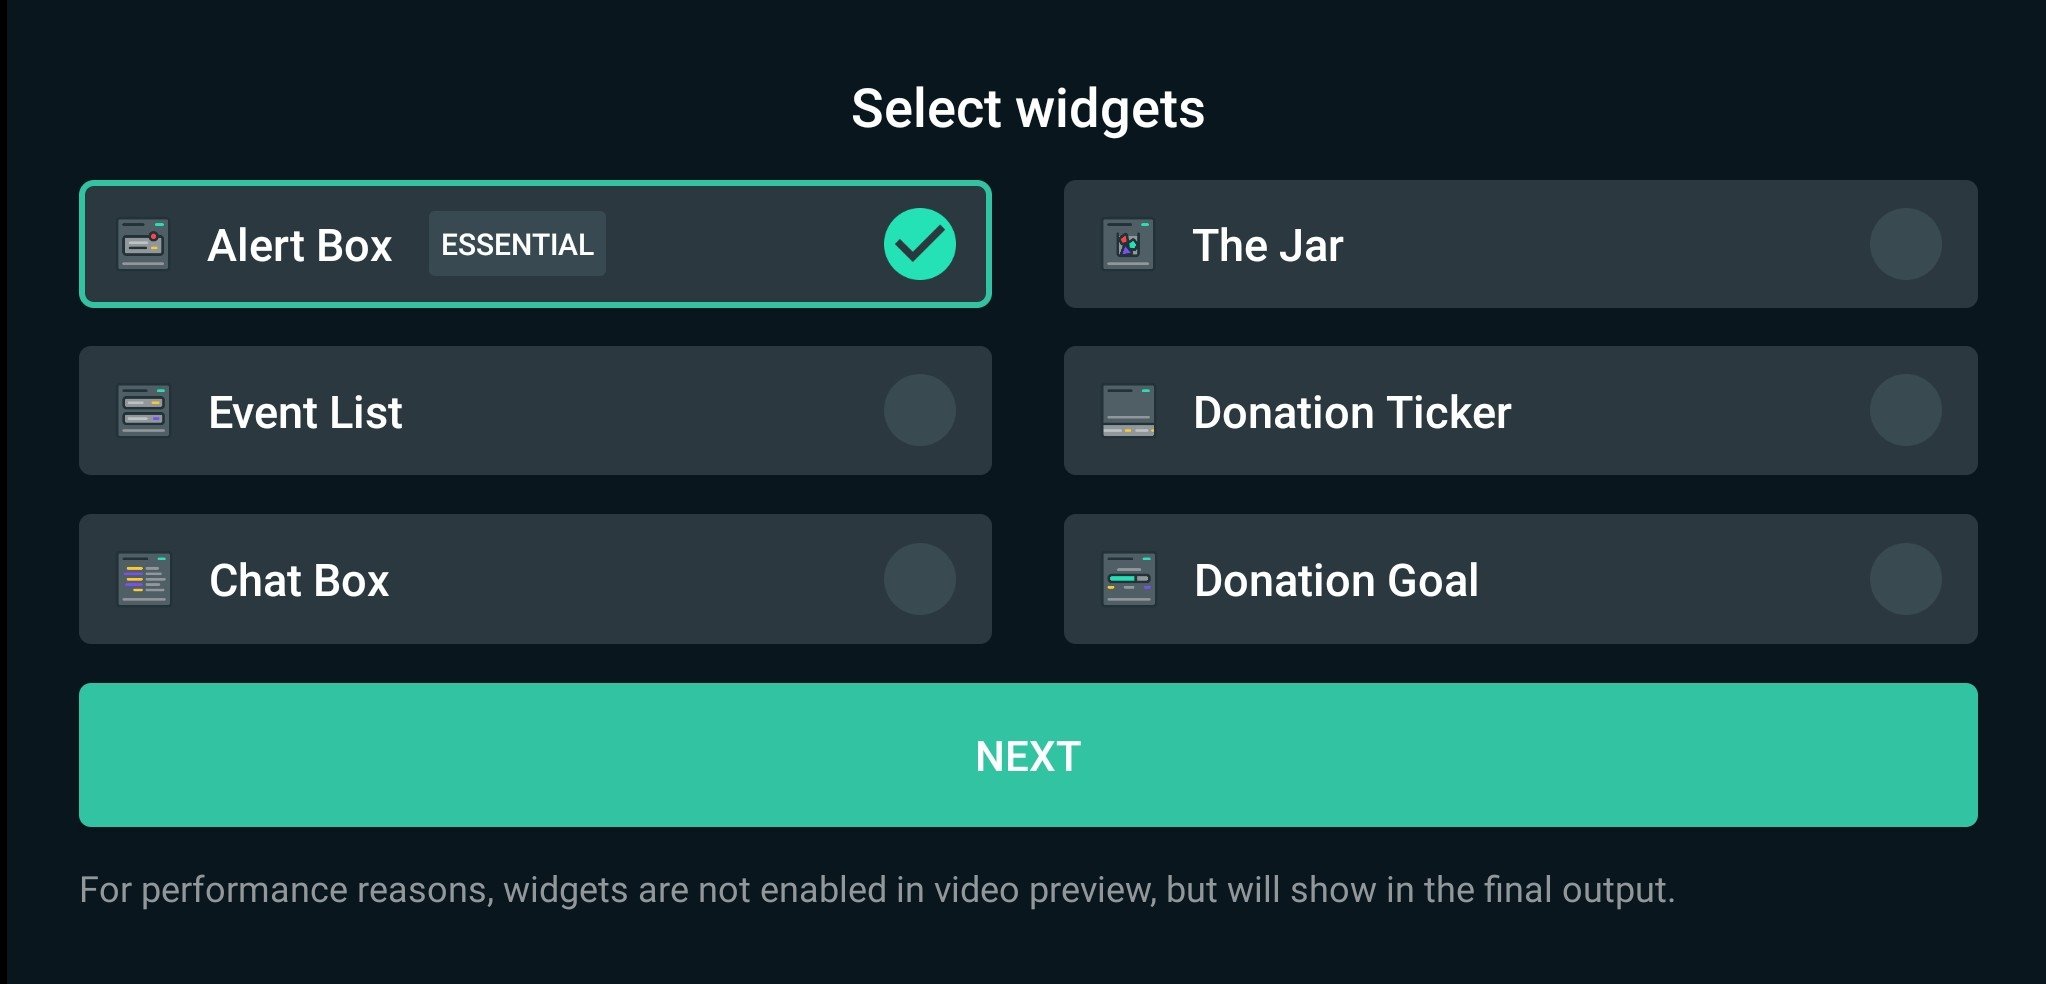Click the Donation Ticker widget icon

tap(1128, 411)
